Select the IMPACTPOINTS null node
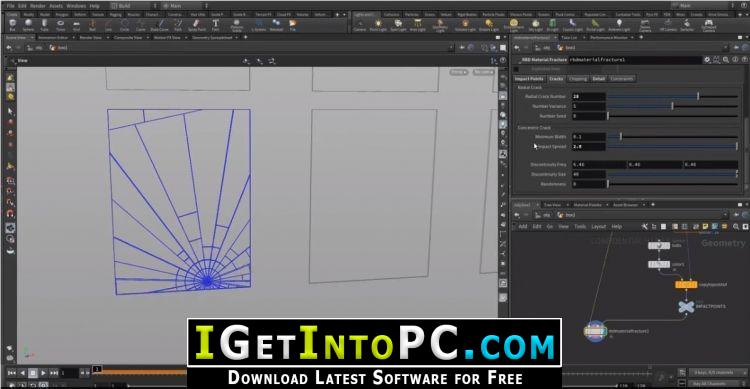The height and width of the screenshot is (389, 750). [686, 307]
